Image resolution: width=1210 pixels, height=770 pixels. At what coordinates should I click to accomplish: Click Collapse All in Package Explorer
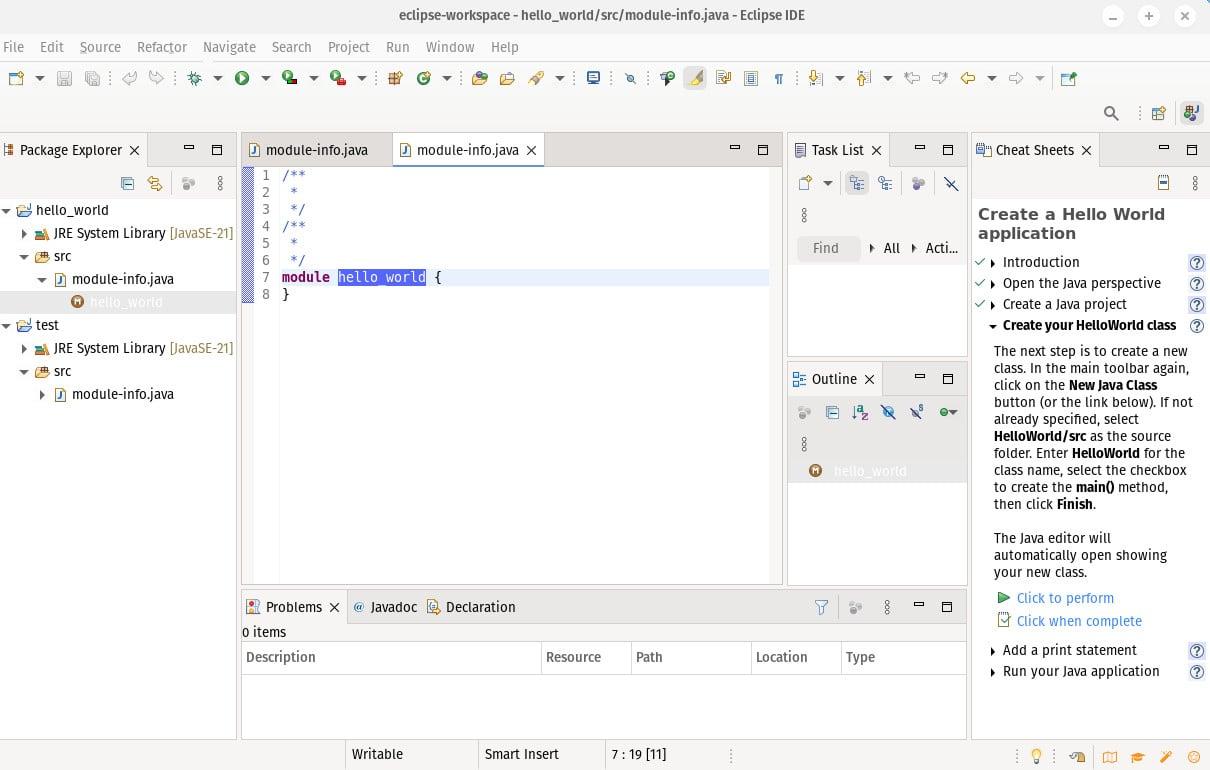pyautogui.click(x=127, y=183)
